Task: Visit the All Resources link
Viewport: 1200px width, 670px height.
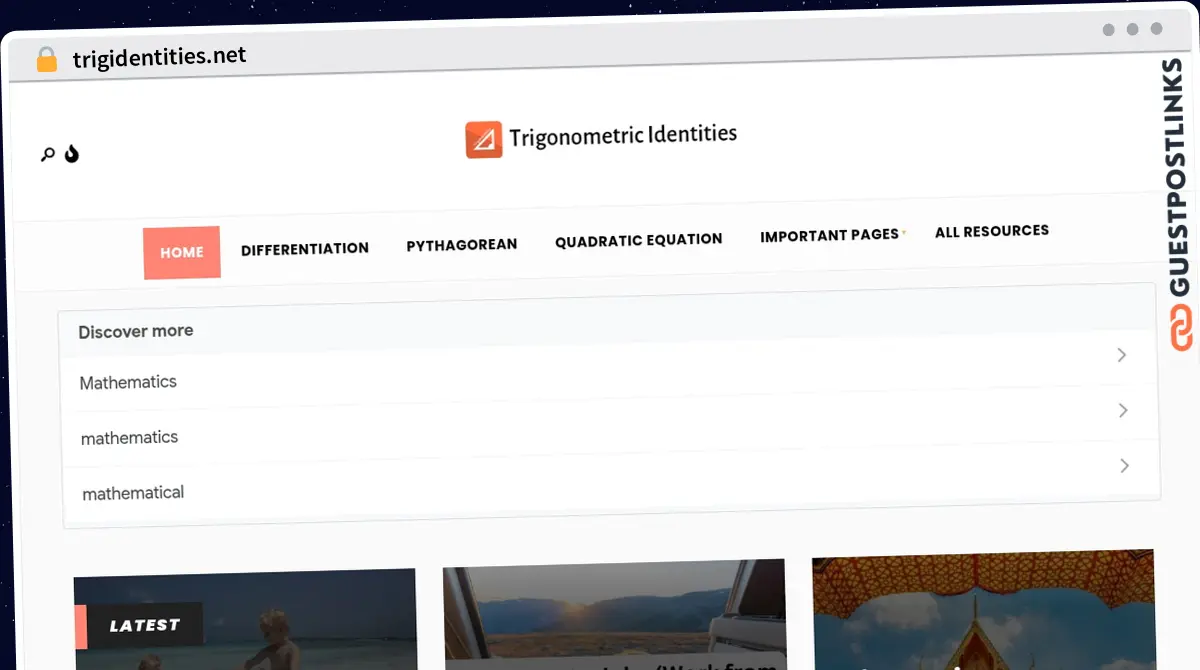Action: tap(992, 231)
